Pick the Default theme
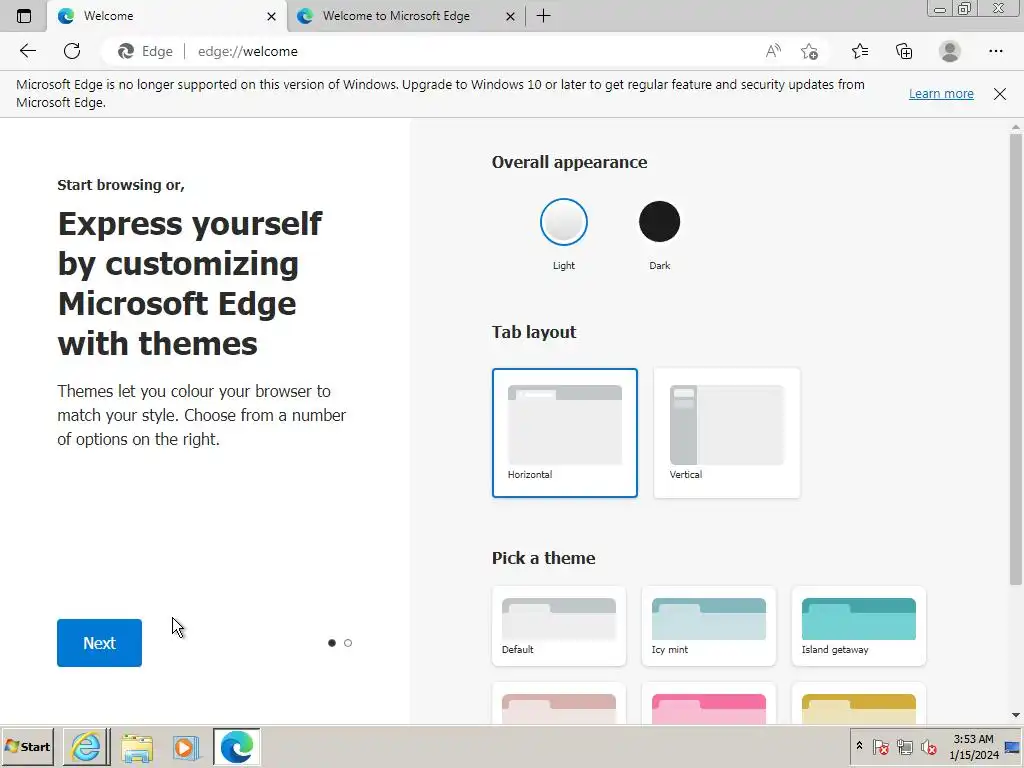Screen dimensions: 1024x768 pyautogui.click(x=559, y=626)
